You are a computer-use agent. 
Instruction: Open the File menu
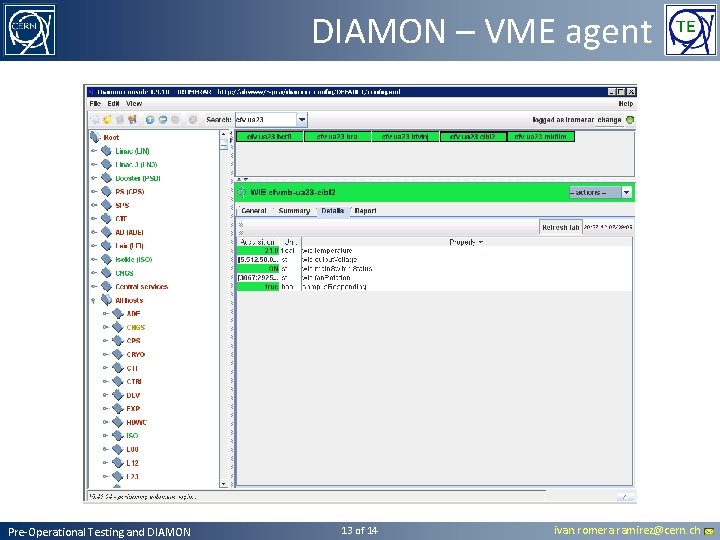coord(95,104)
